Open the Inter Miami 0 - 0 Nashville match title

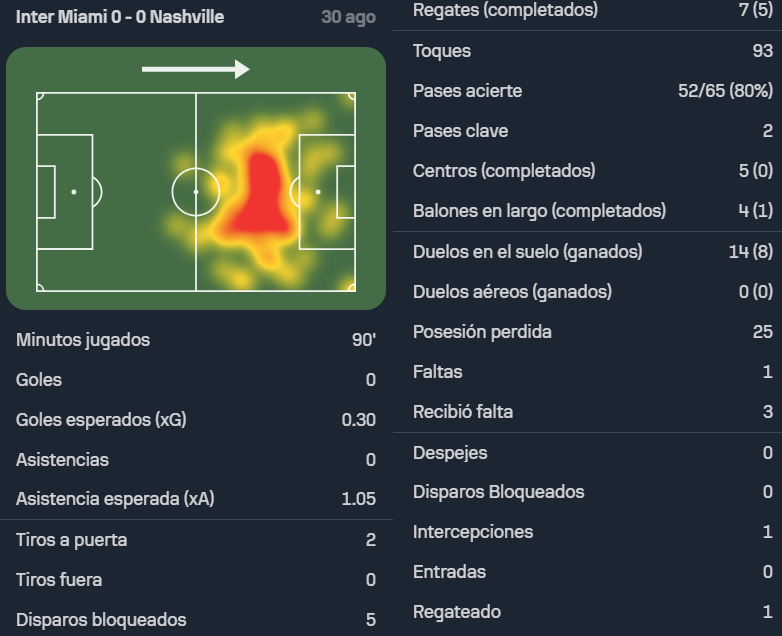coord(120,17)
